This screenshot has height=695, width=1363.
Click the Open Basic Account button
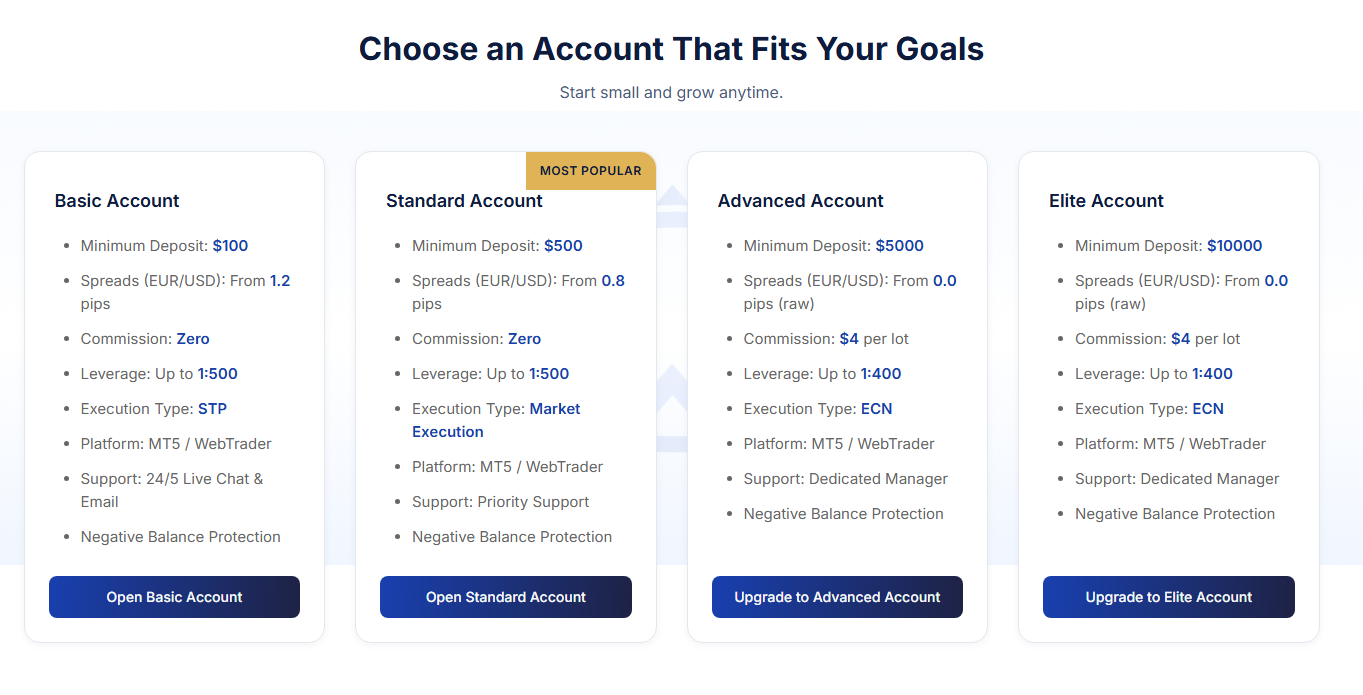tap(174, 597)
